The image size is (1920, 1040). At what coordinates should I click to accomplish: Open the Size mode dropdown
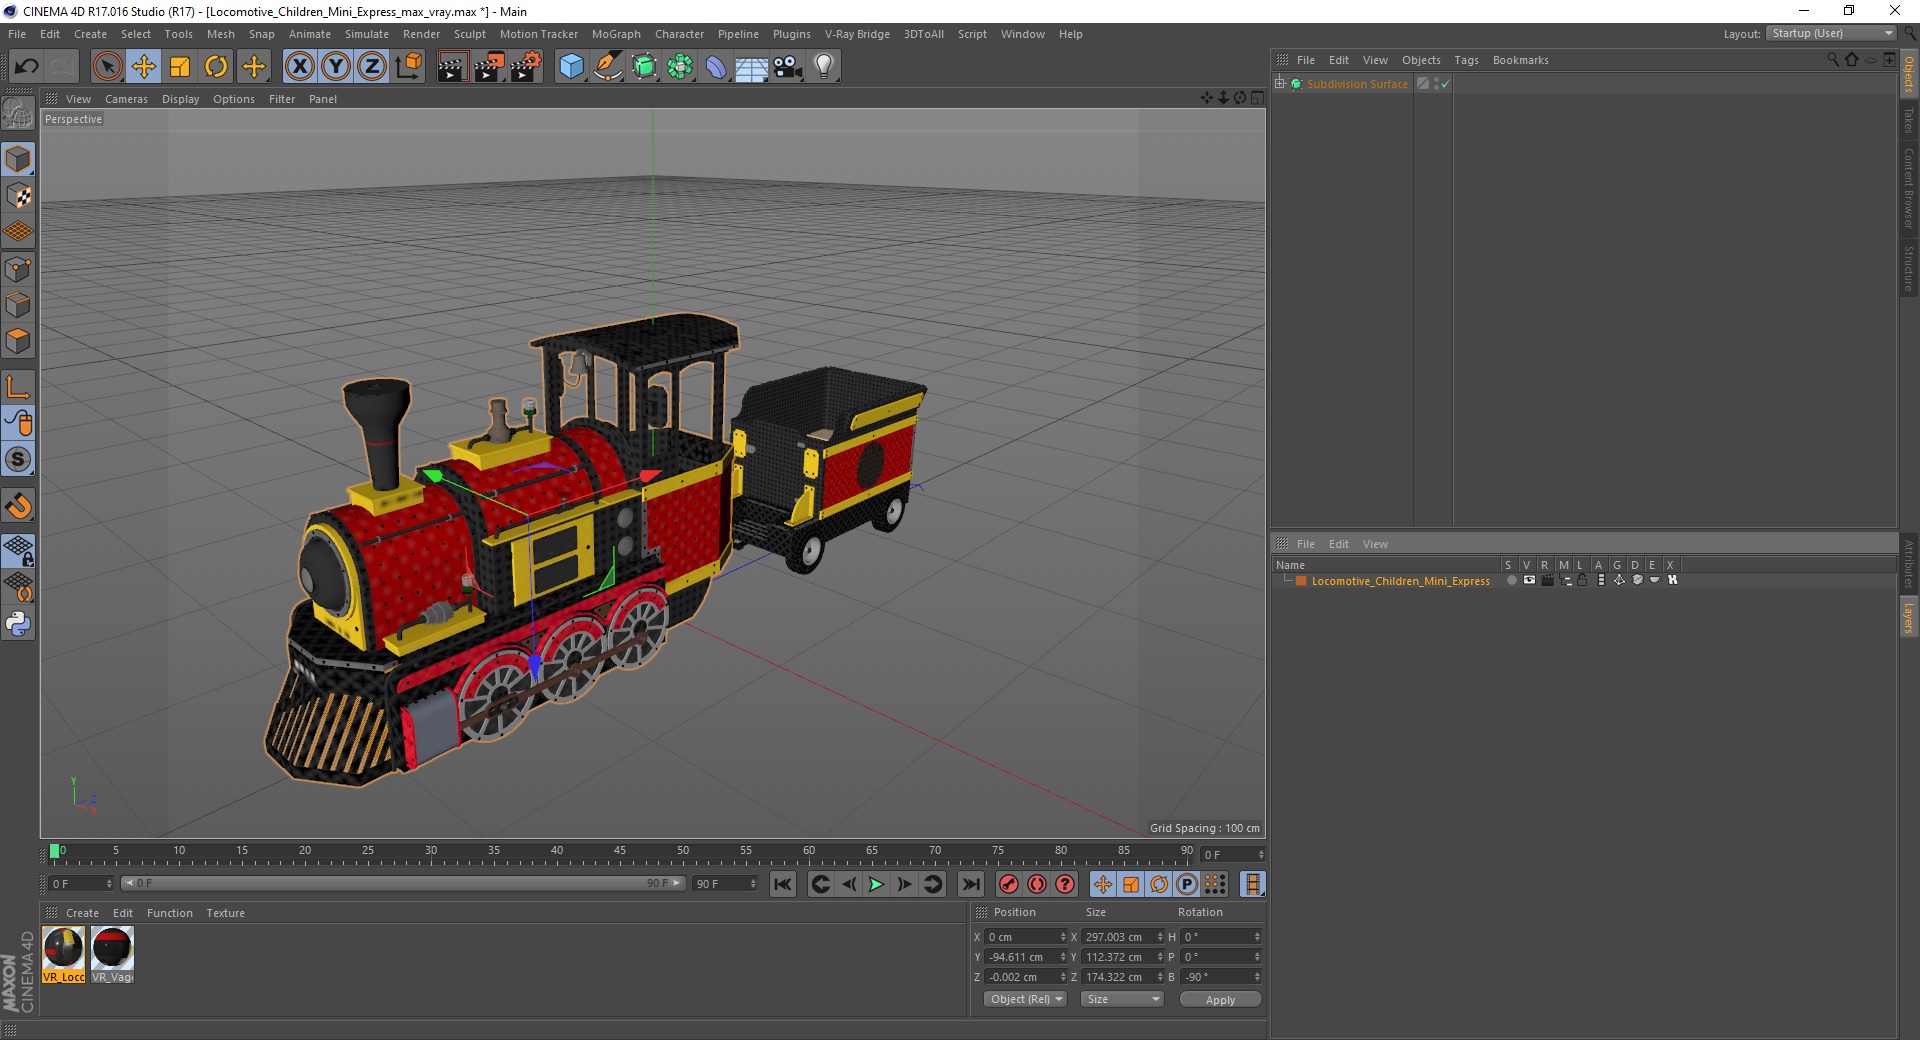click(1122, 999)
